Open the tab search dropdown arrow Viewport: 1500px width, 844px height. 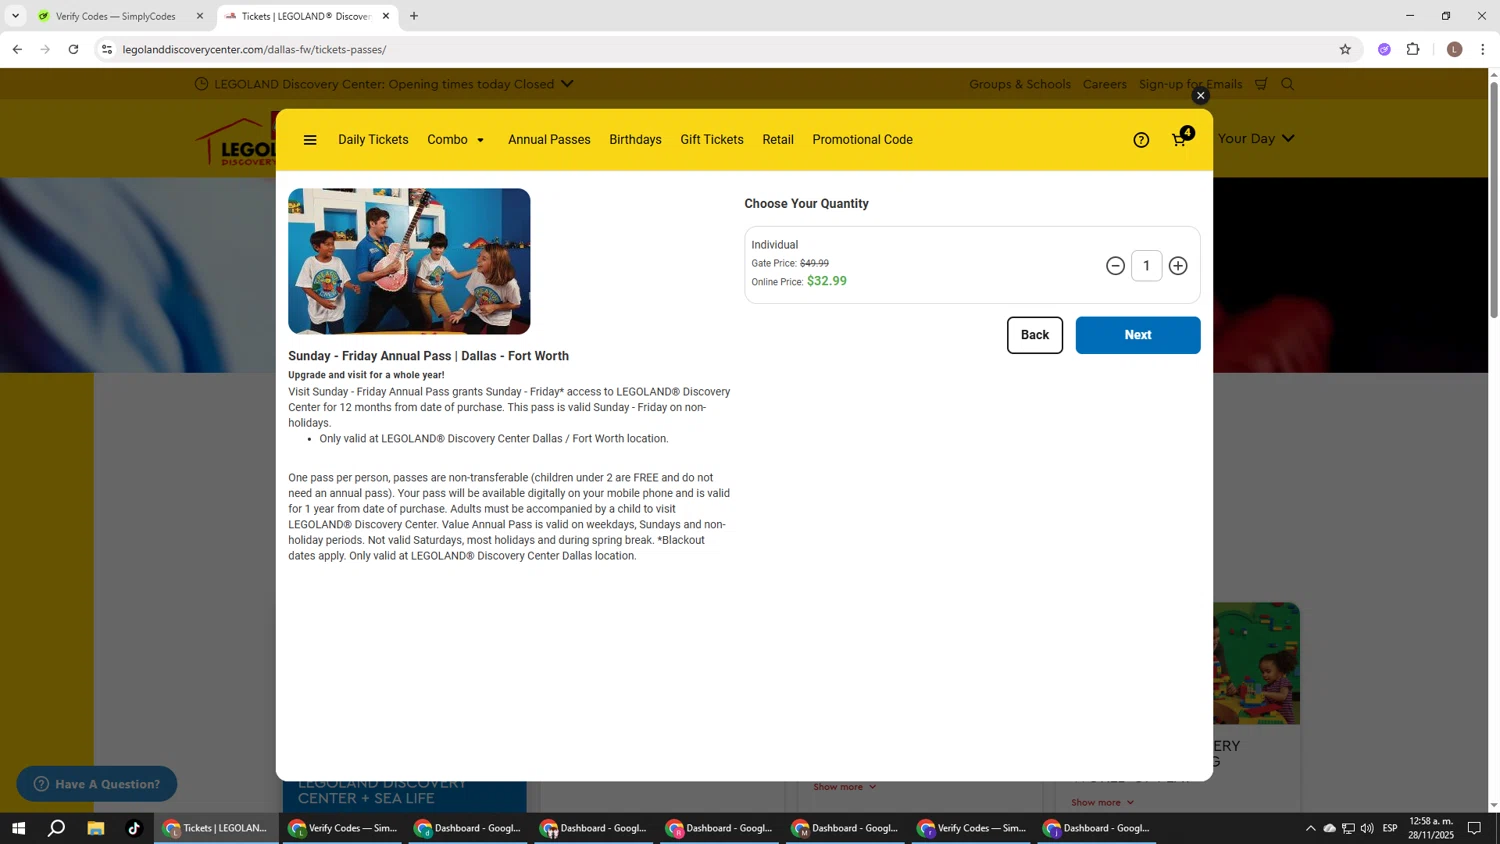click(15, 16)
